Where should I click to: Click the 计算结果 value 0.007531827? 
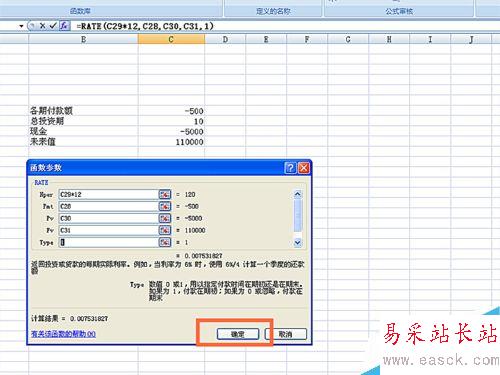coord(89,319)
